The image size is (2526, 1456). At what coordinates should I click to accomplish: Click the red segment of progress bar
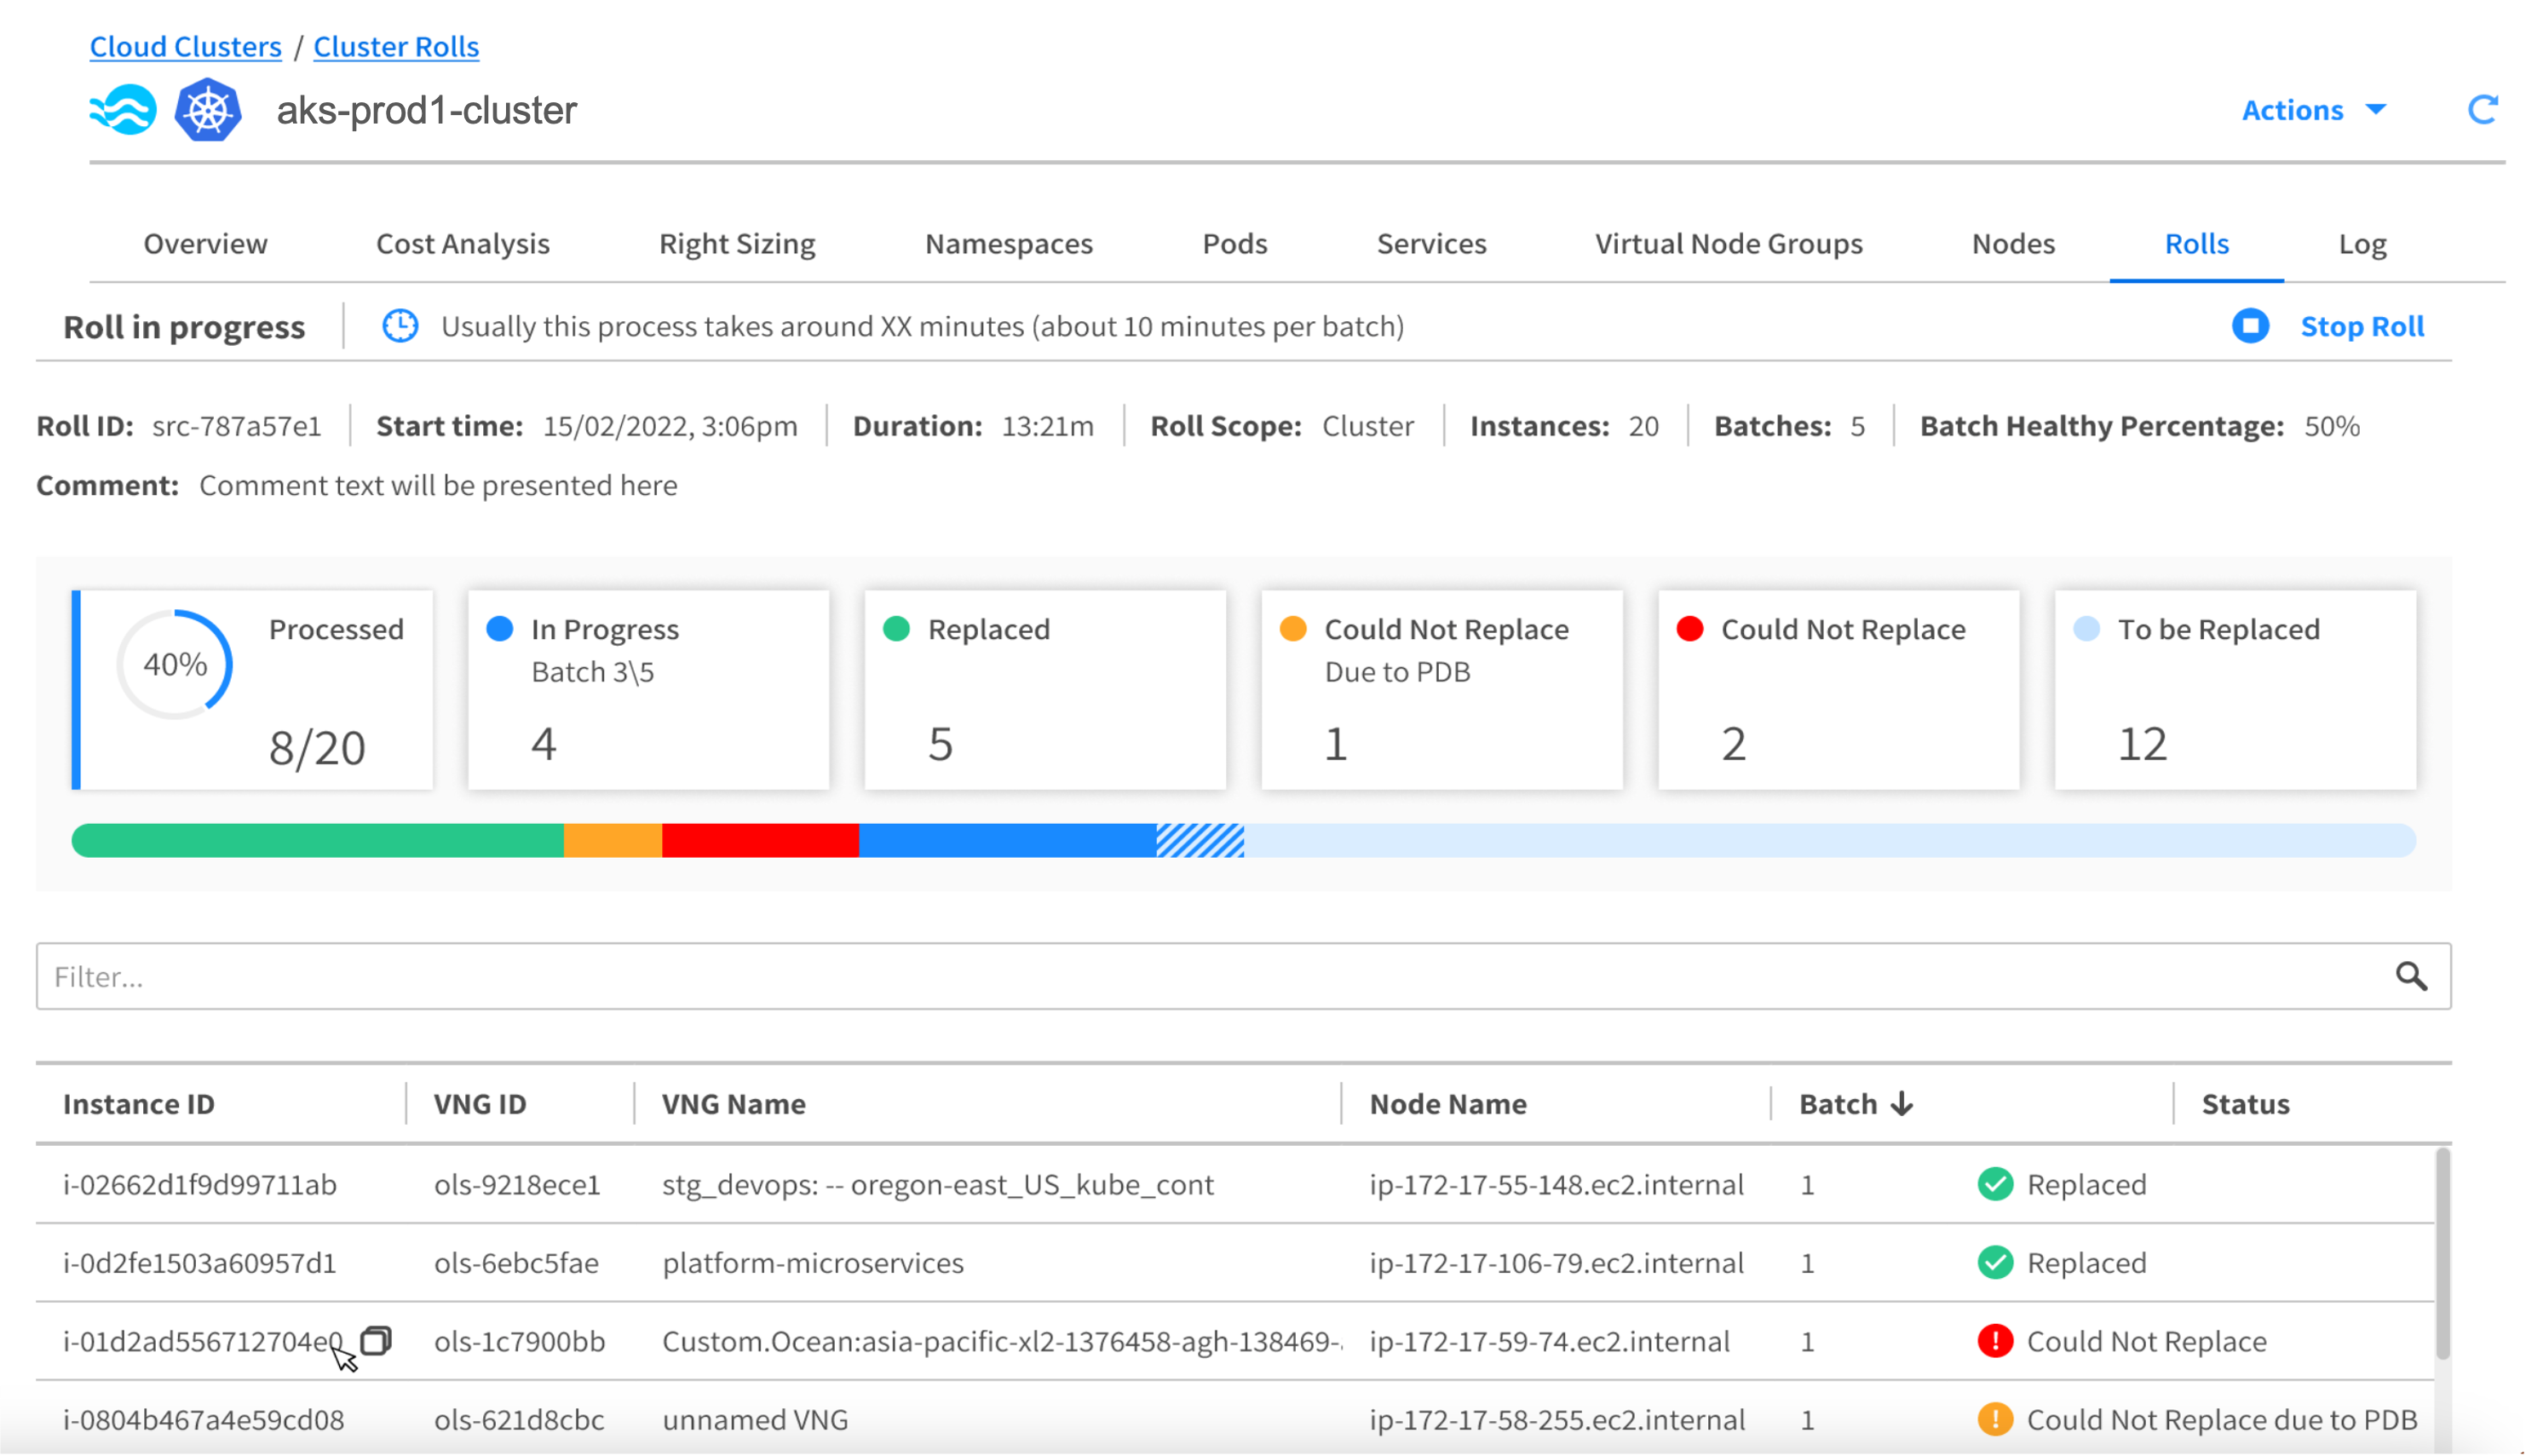coord(760,841)
